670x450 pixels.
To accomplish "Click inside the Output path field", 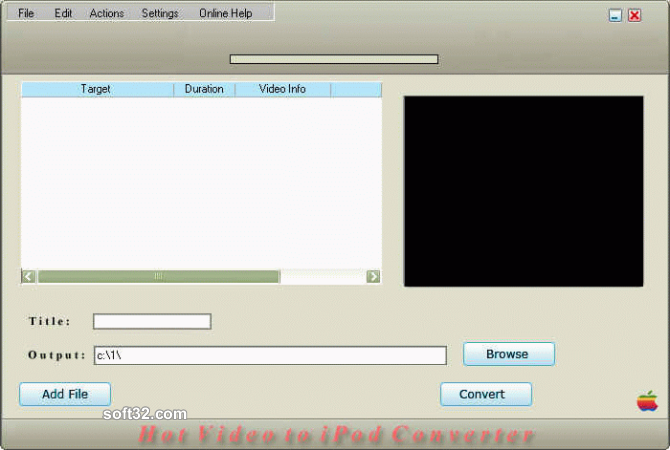I will [270, 356].
